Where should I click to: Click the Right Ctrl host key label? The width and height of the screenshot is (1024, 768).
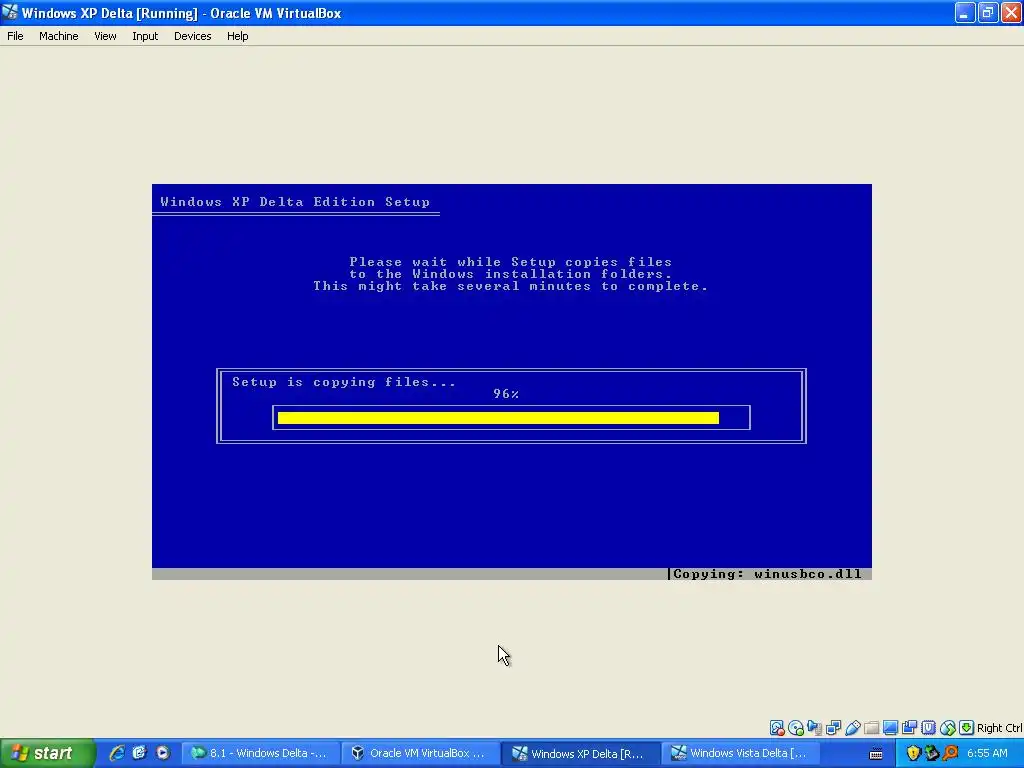point(999,728)
